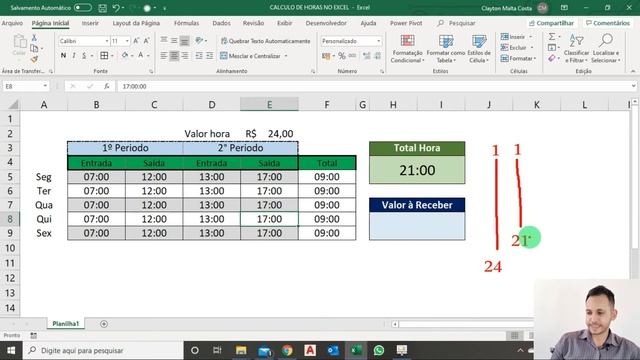Click the Save icon in quick access toolbar
640x360 pixels.
point(103,8)
